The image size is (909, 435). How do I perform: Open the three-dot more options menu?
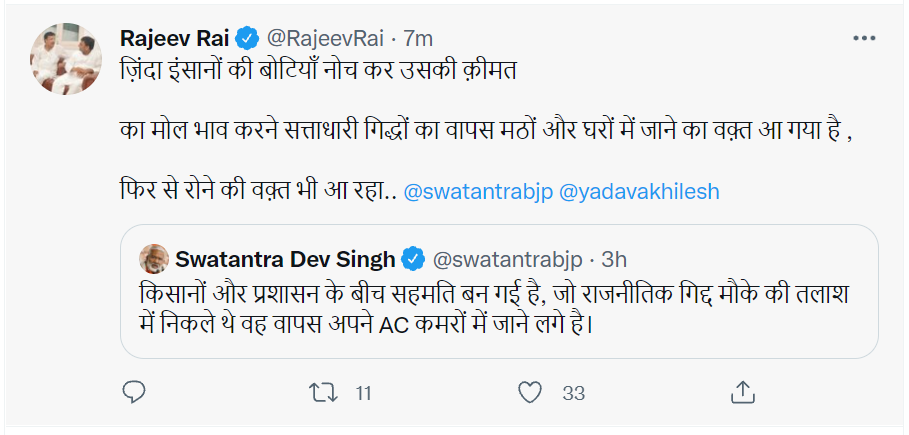point(864,38)
